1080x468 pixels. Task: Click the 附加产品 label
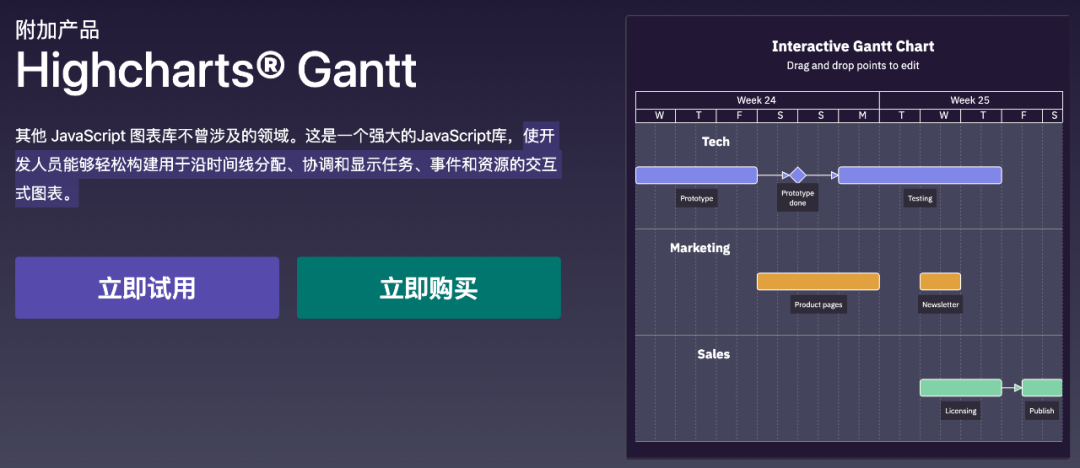(x=57, y=30)
